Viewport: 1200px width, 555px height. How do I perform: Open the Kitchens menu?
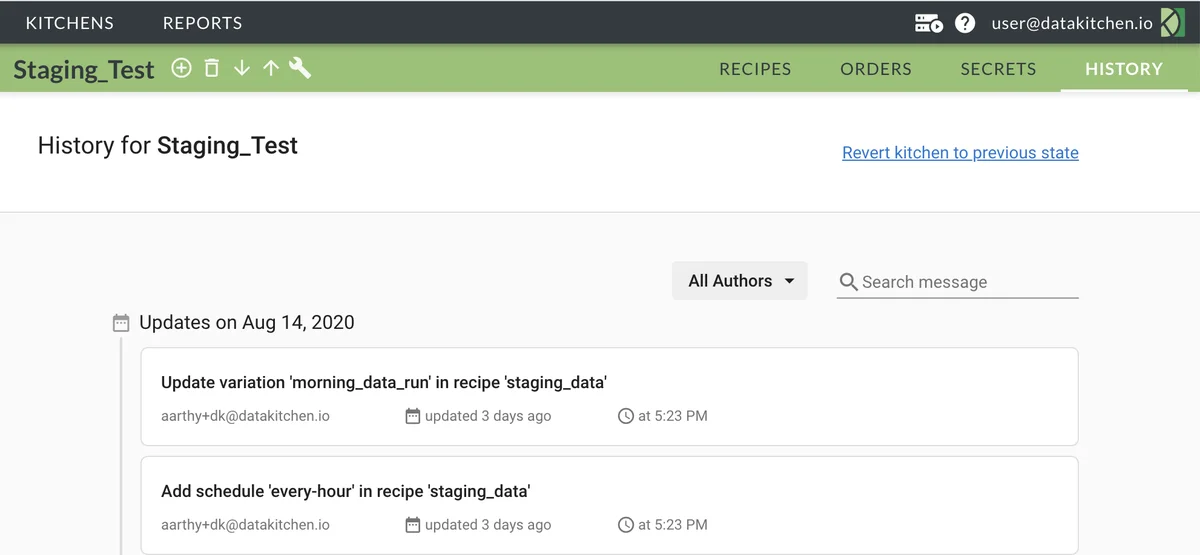tap(70, 23)
